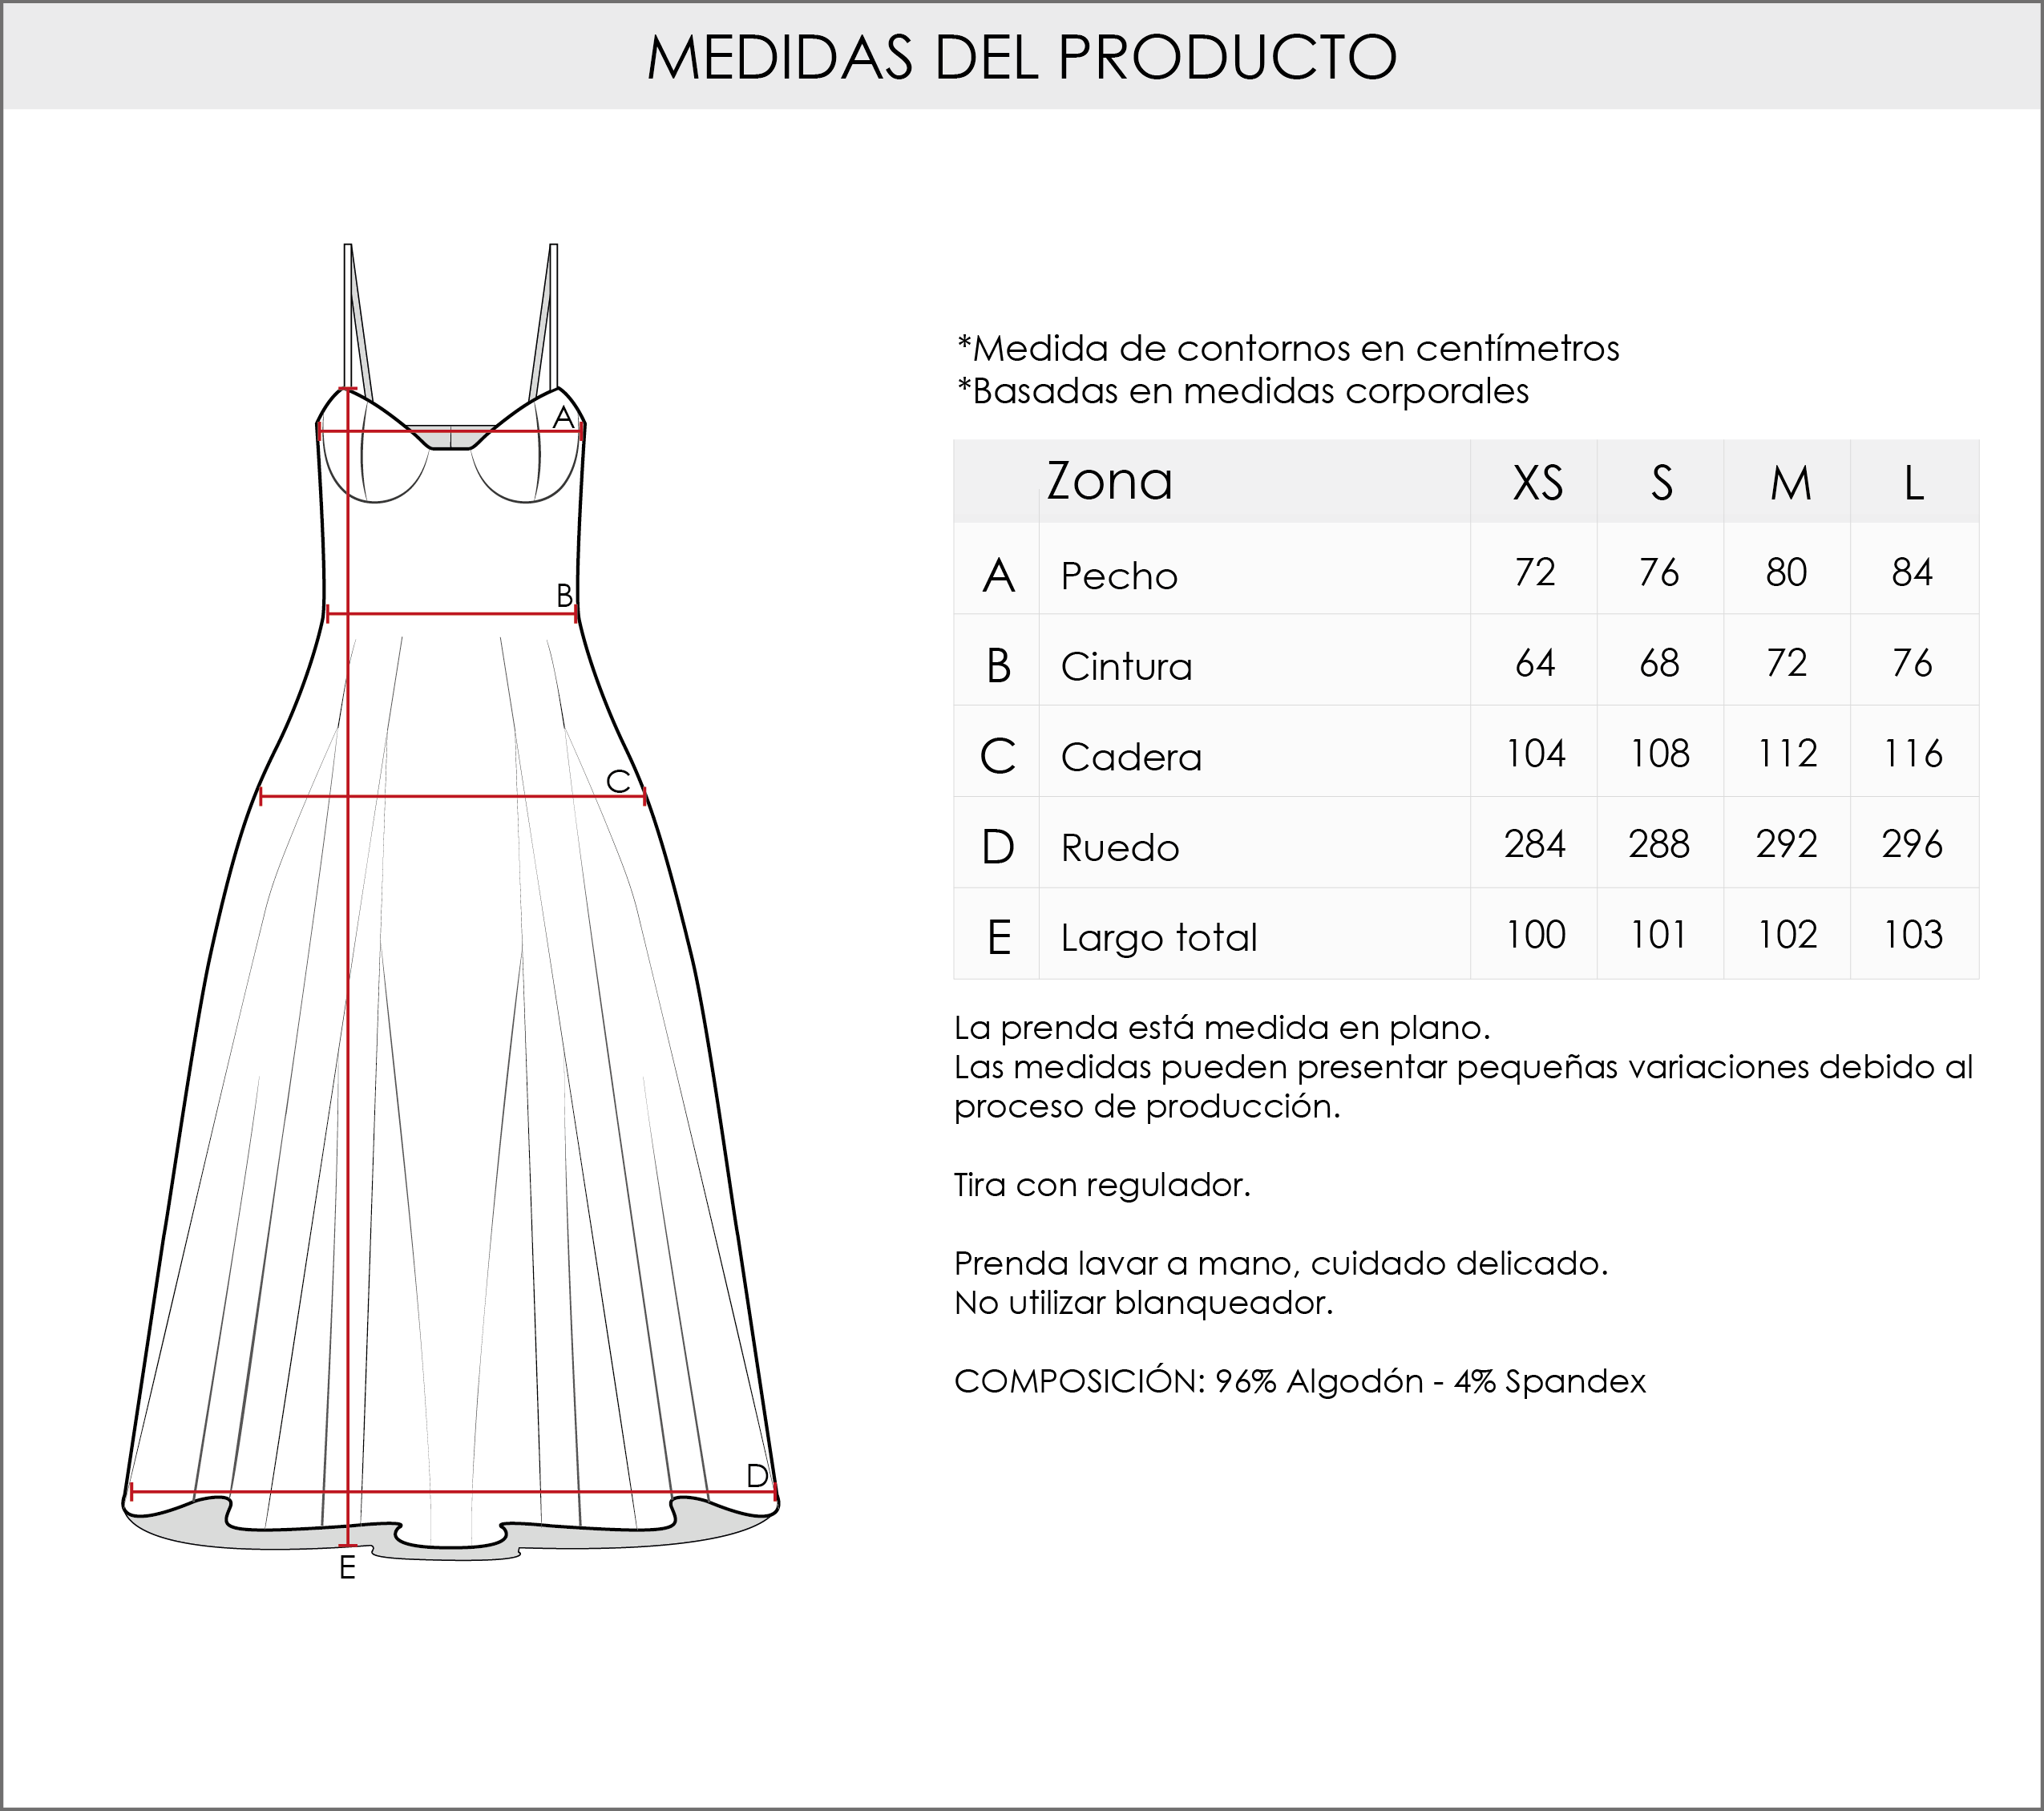Screen dimensions: 2044x1811
Task: Click the Cadera value 112 for M
Action: 1787,753
